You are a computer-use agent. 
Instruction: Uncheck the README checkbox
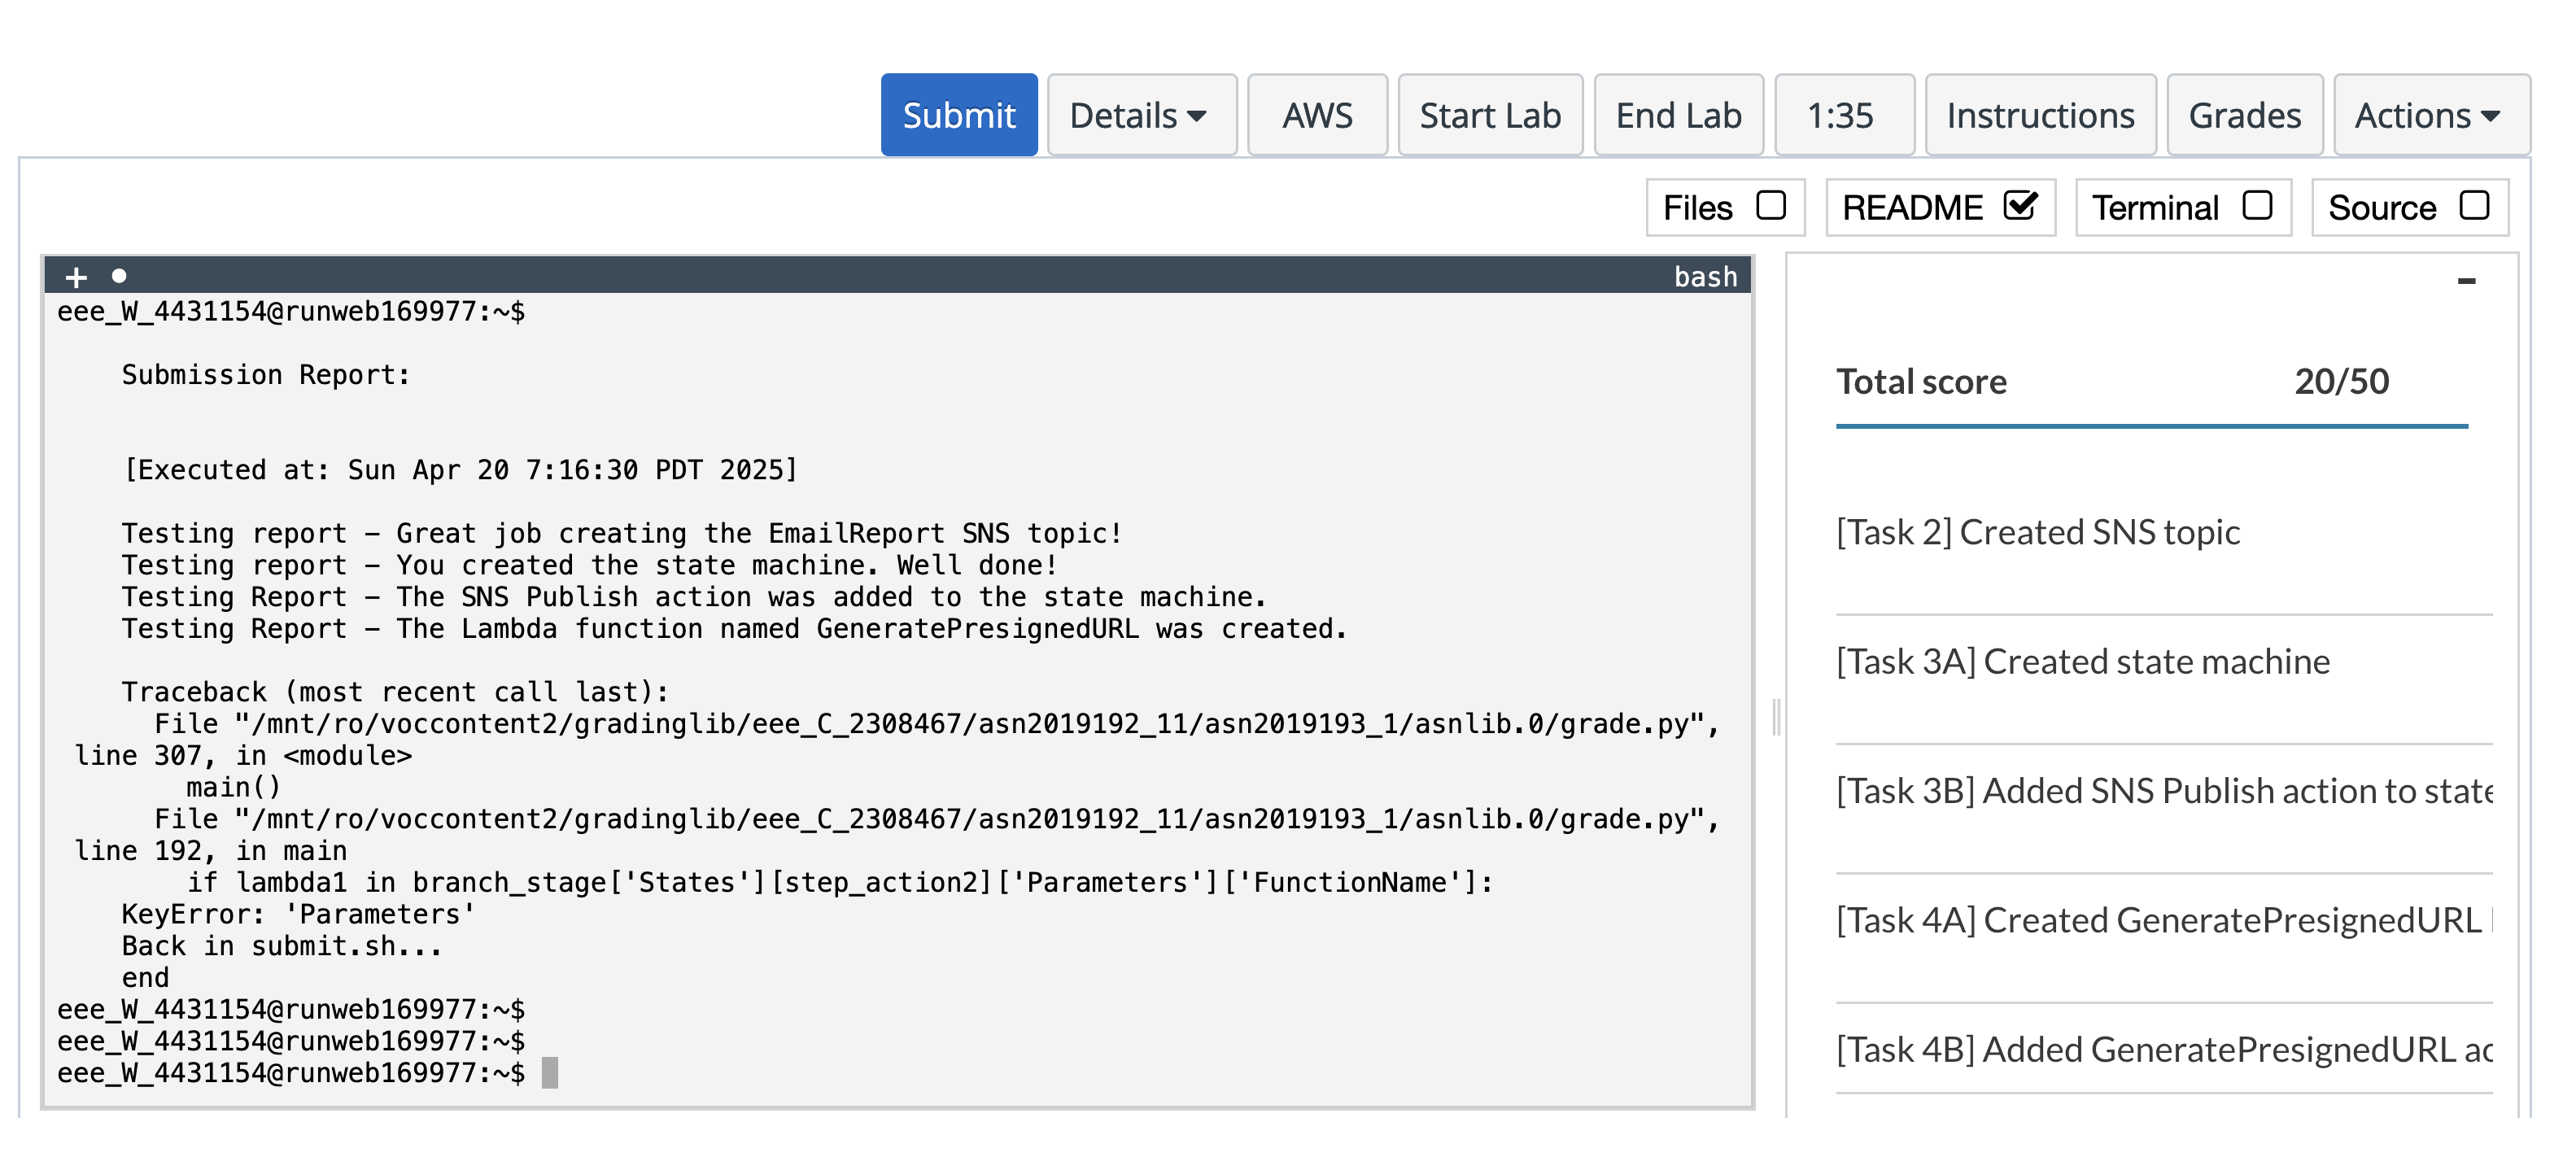click(2020, 206)
